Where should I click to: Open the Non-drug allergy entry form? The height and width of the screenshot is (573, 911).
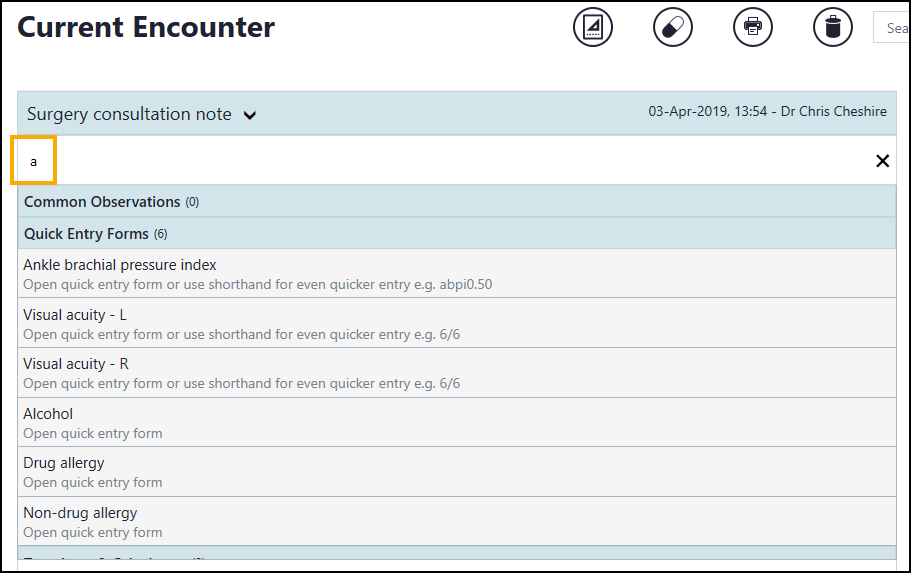point(80,513)
